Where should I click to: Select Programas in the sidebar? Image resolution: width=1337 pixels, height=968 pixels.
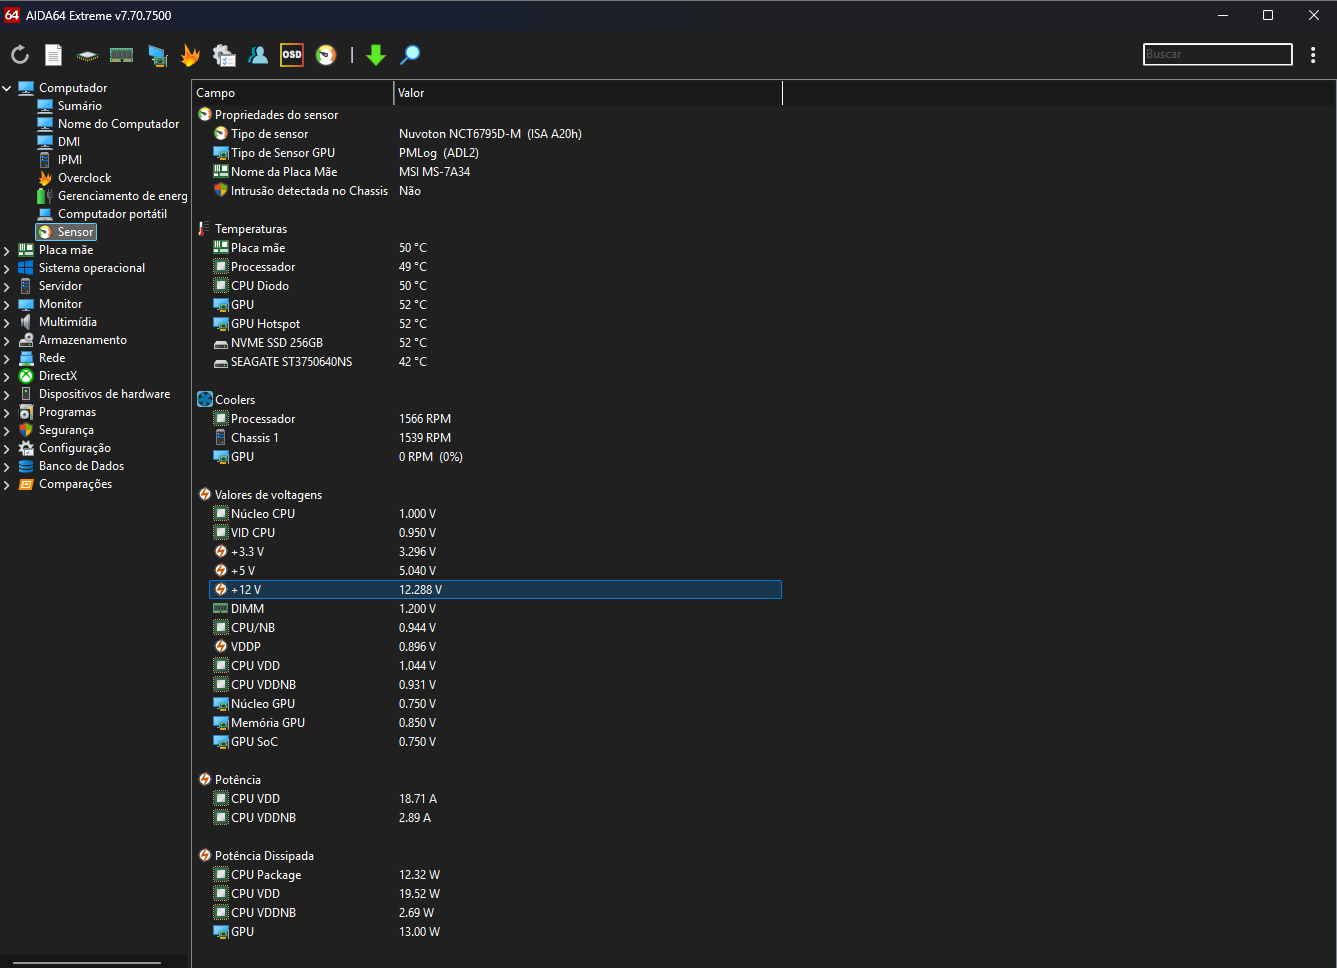(67, 412)
